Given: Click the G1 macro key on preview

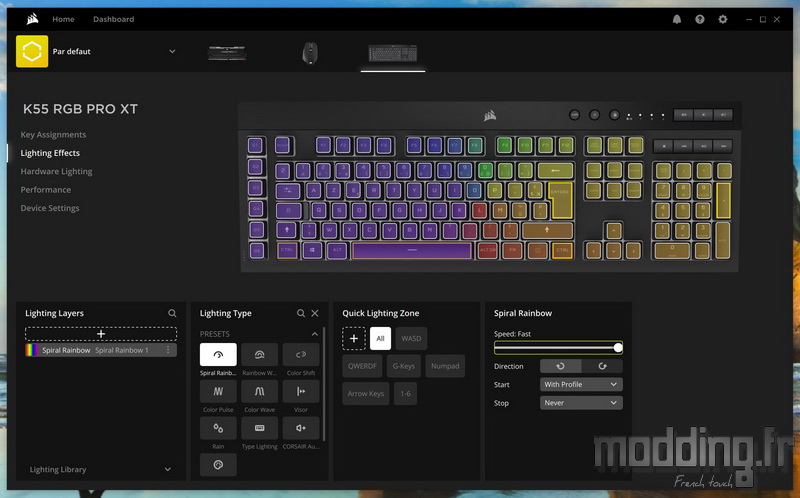Looking at the screenshot, I should coord(255,146).
